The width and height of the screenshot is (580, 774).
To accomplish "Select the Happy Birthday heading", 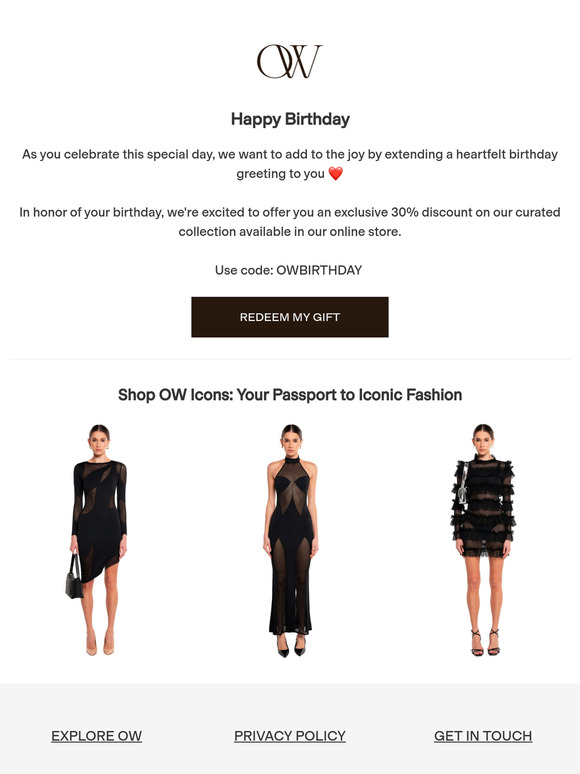I will 290,119.
